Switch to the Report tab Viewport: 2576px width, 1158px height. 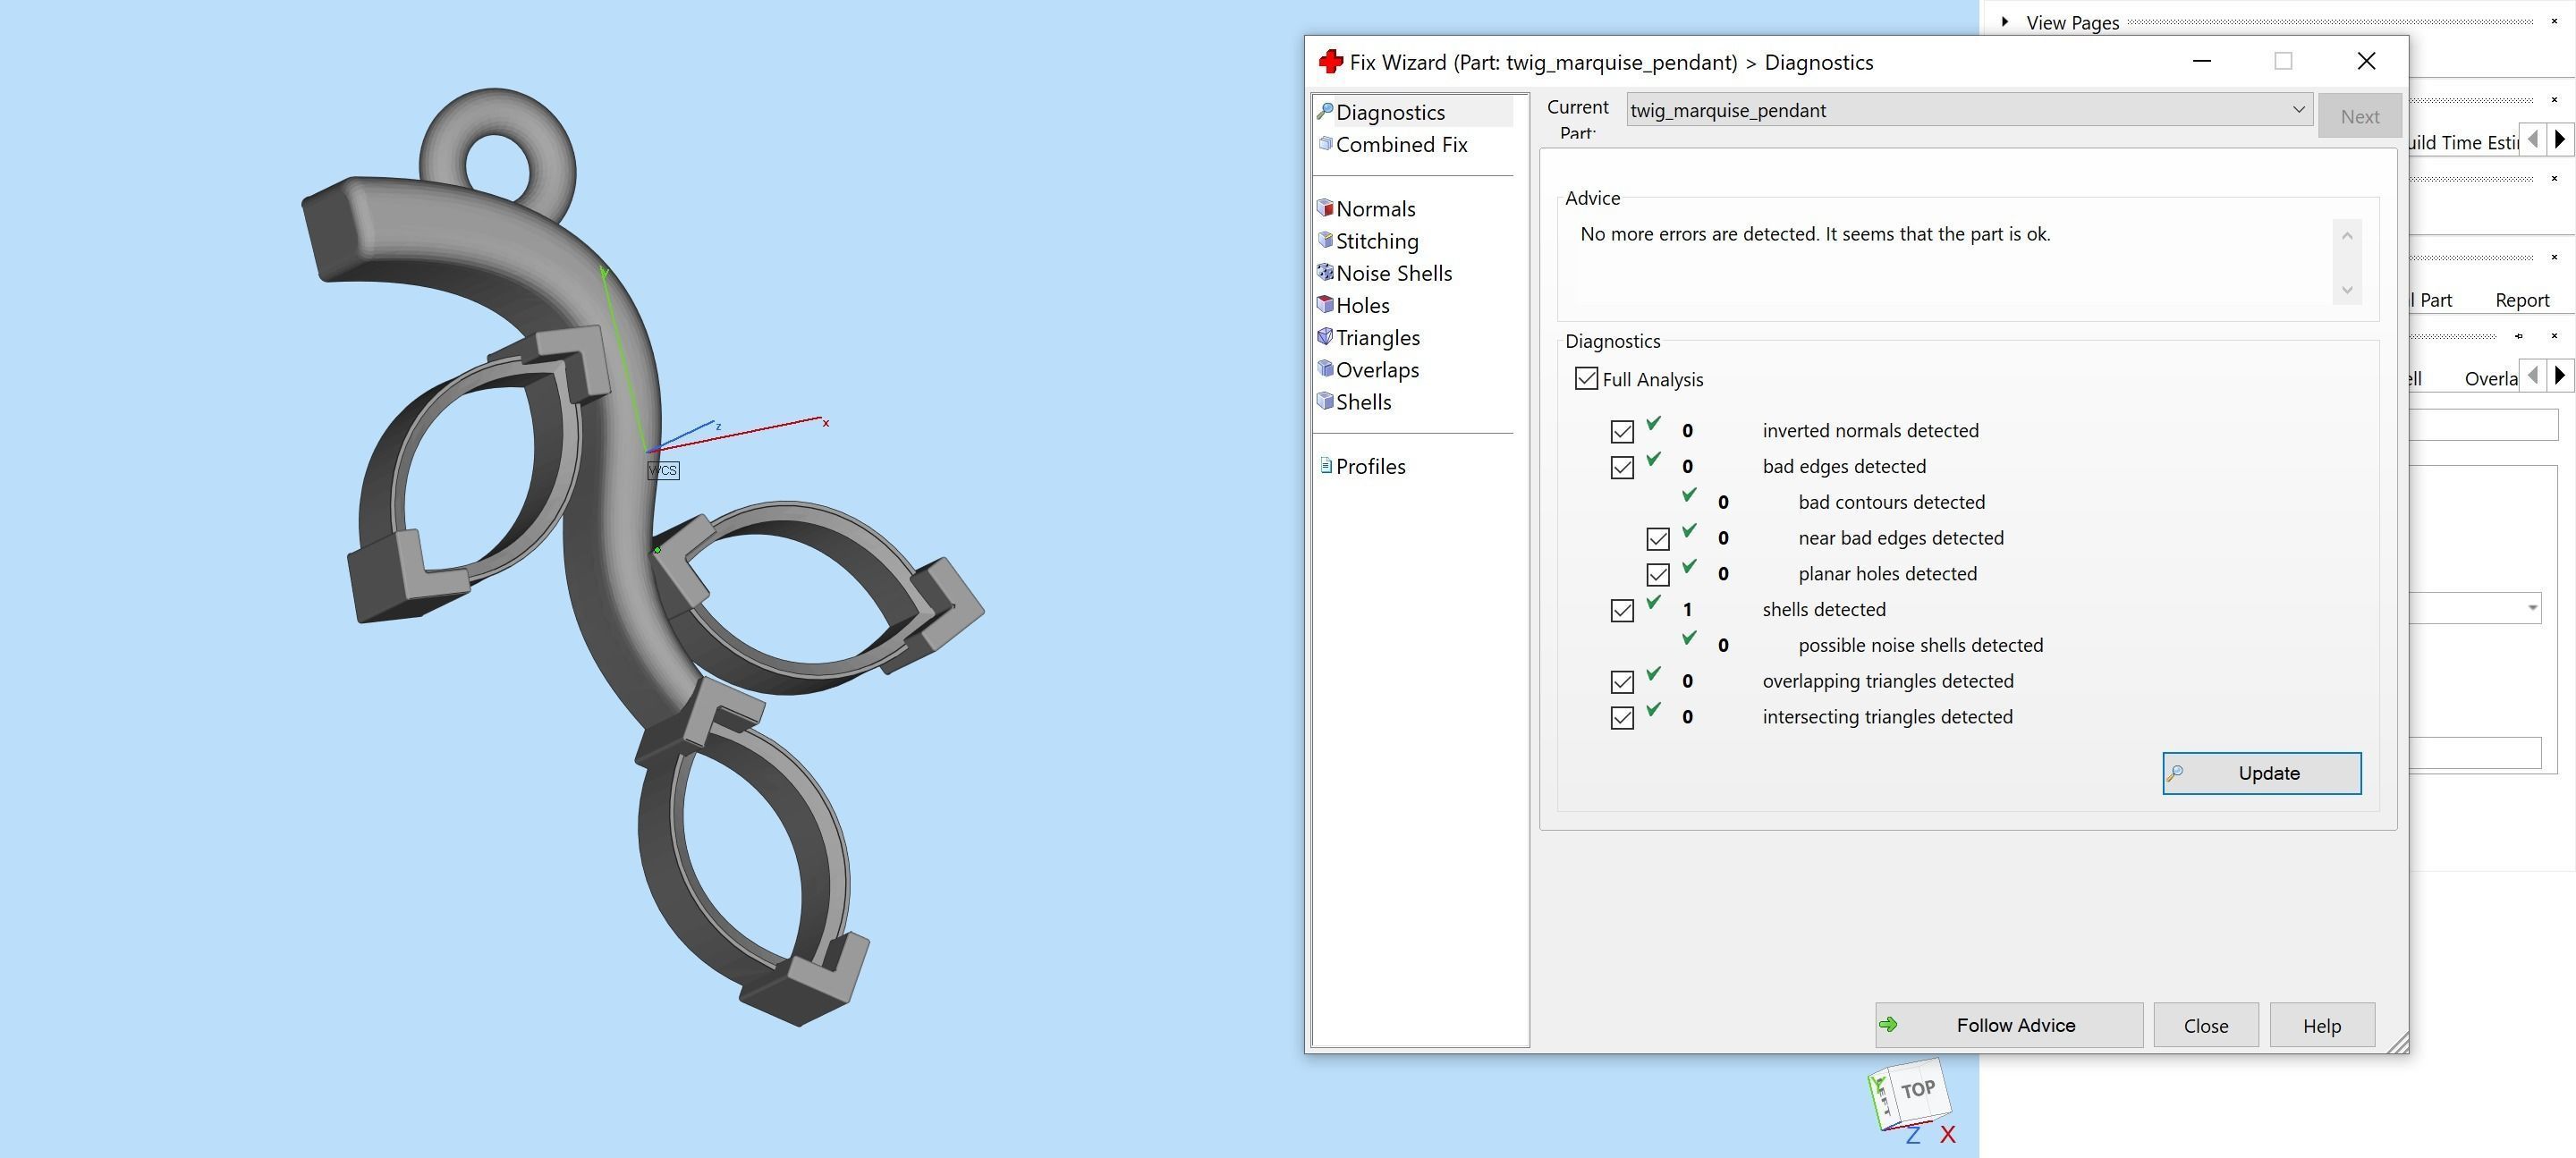(2521, 299)
